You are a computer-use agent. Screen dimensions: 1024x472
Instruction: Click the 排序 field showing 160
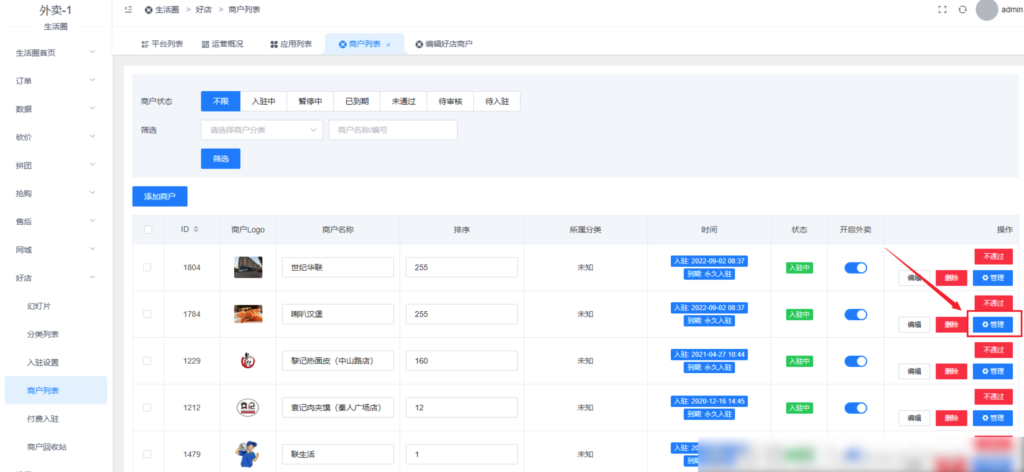(x=462, y=360)
